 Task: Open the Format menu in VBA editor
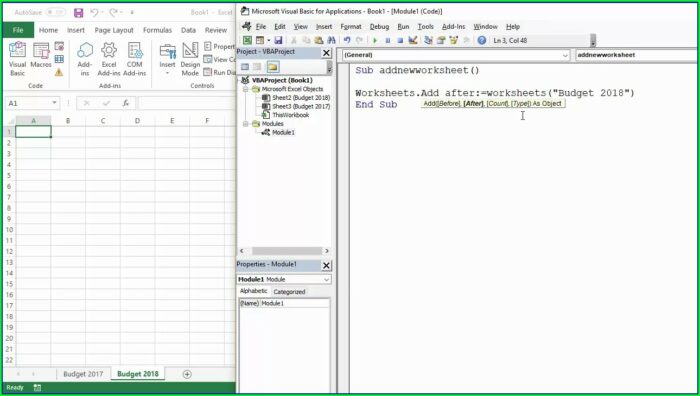coord(351,27)
